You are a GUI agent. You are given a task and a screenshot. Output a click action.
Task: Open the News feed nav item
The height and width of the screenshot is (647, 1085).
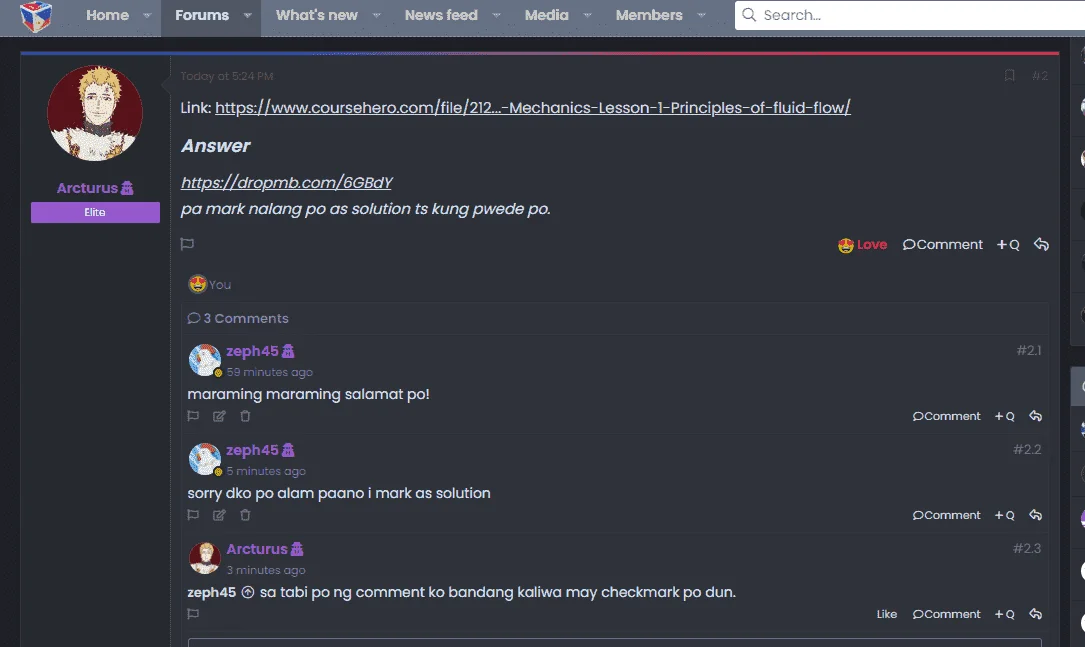[441, 15]
